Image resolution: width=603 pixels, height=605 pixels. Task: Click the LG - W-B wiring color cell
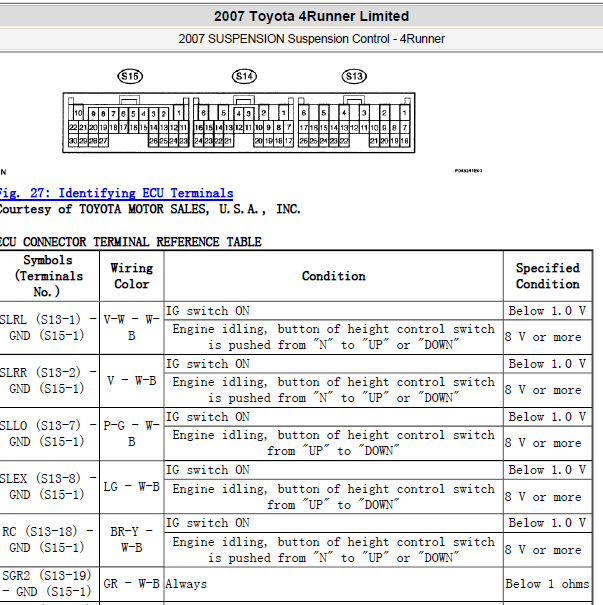point(132,487)
